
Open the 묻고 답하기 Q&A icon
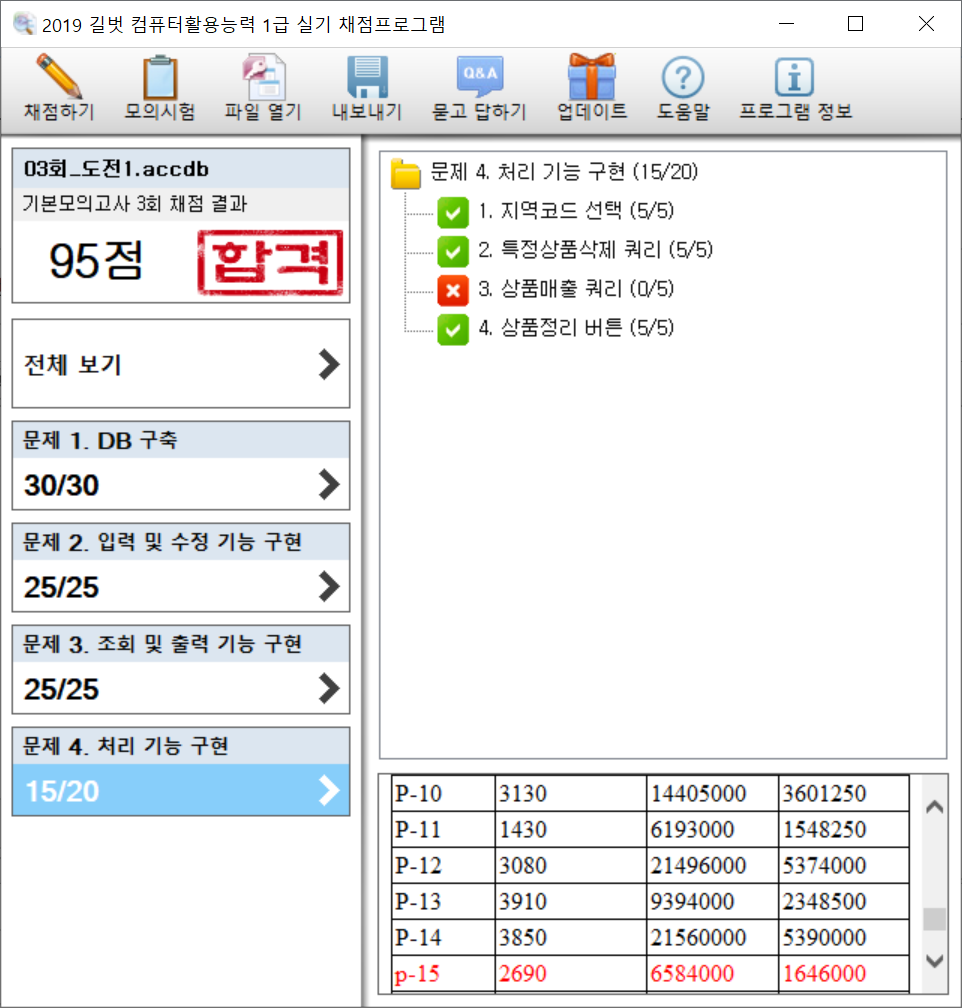pyautogui.click(x=479, y=77)
